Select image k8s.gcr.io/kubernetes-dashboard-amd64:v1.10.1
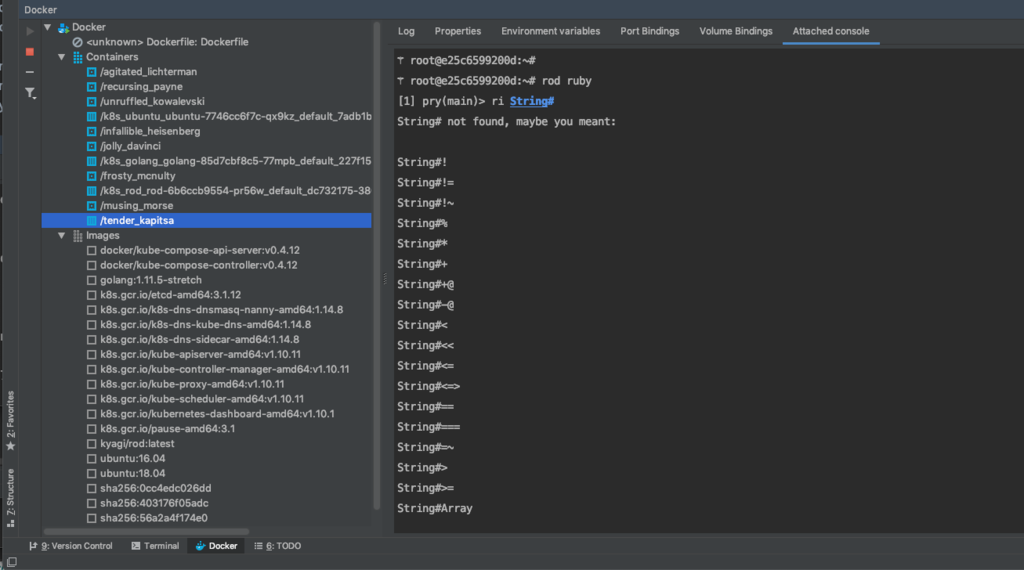 click(217, 414)
